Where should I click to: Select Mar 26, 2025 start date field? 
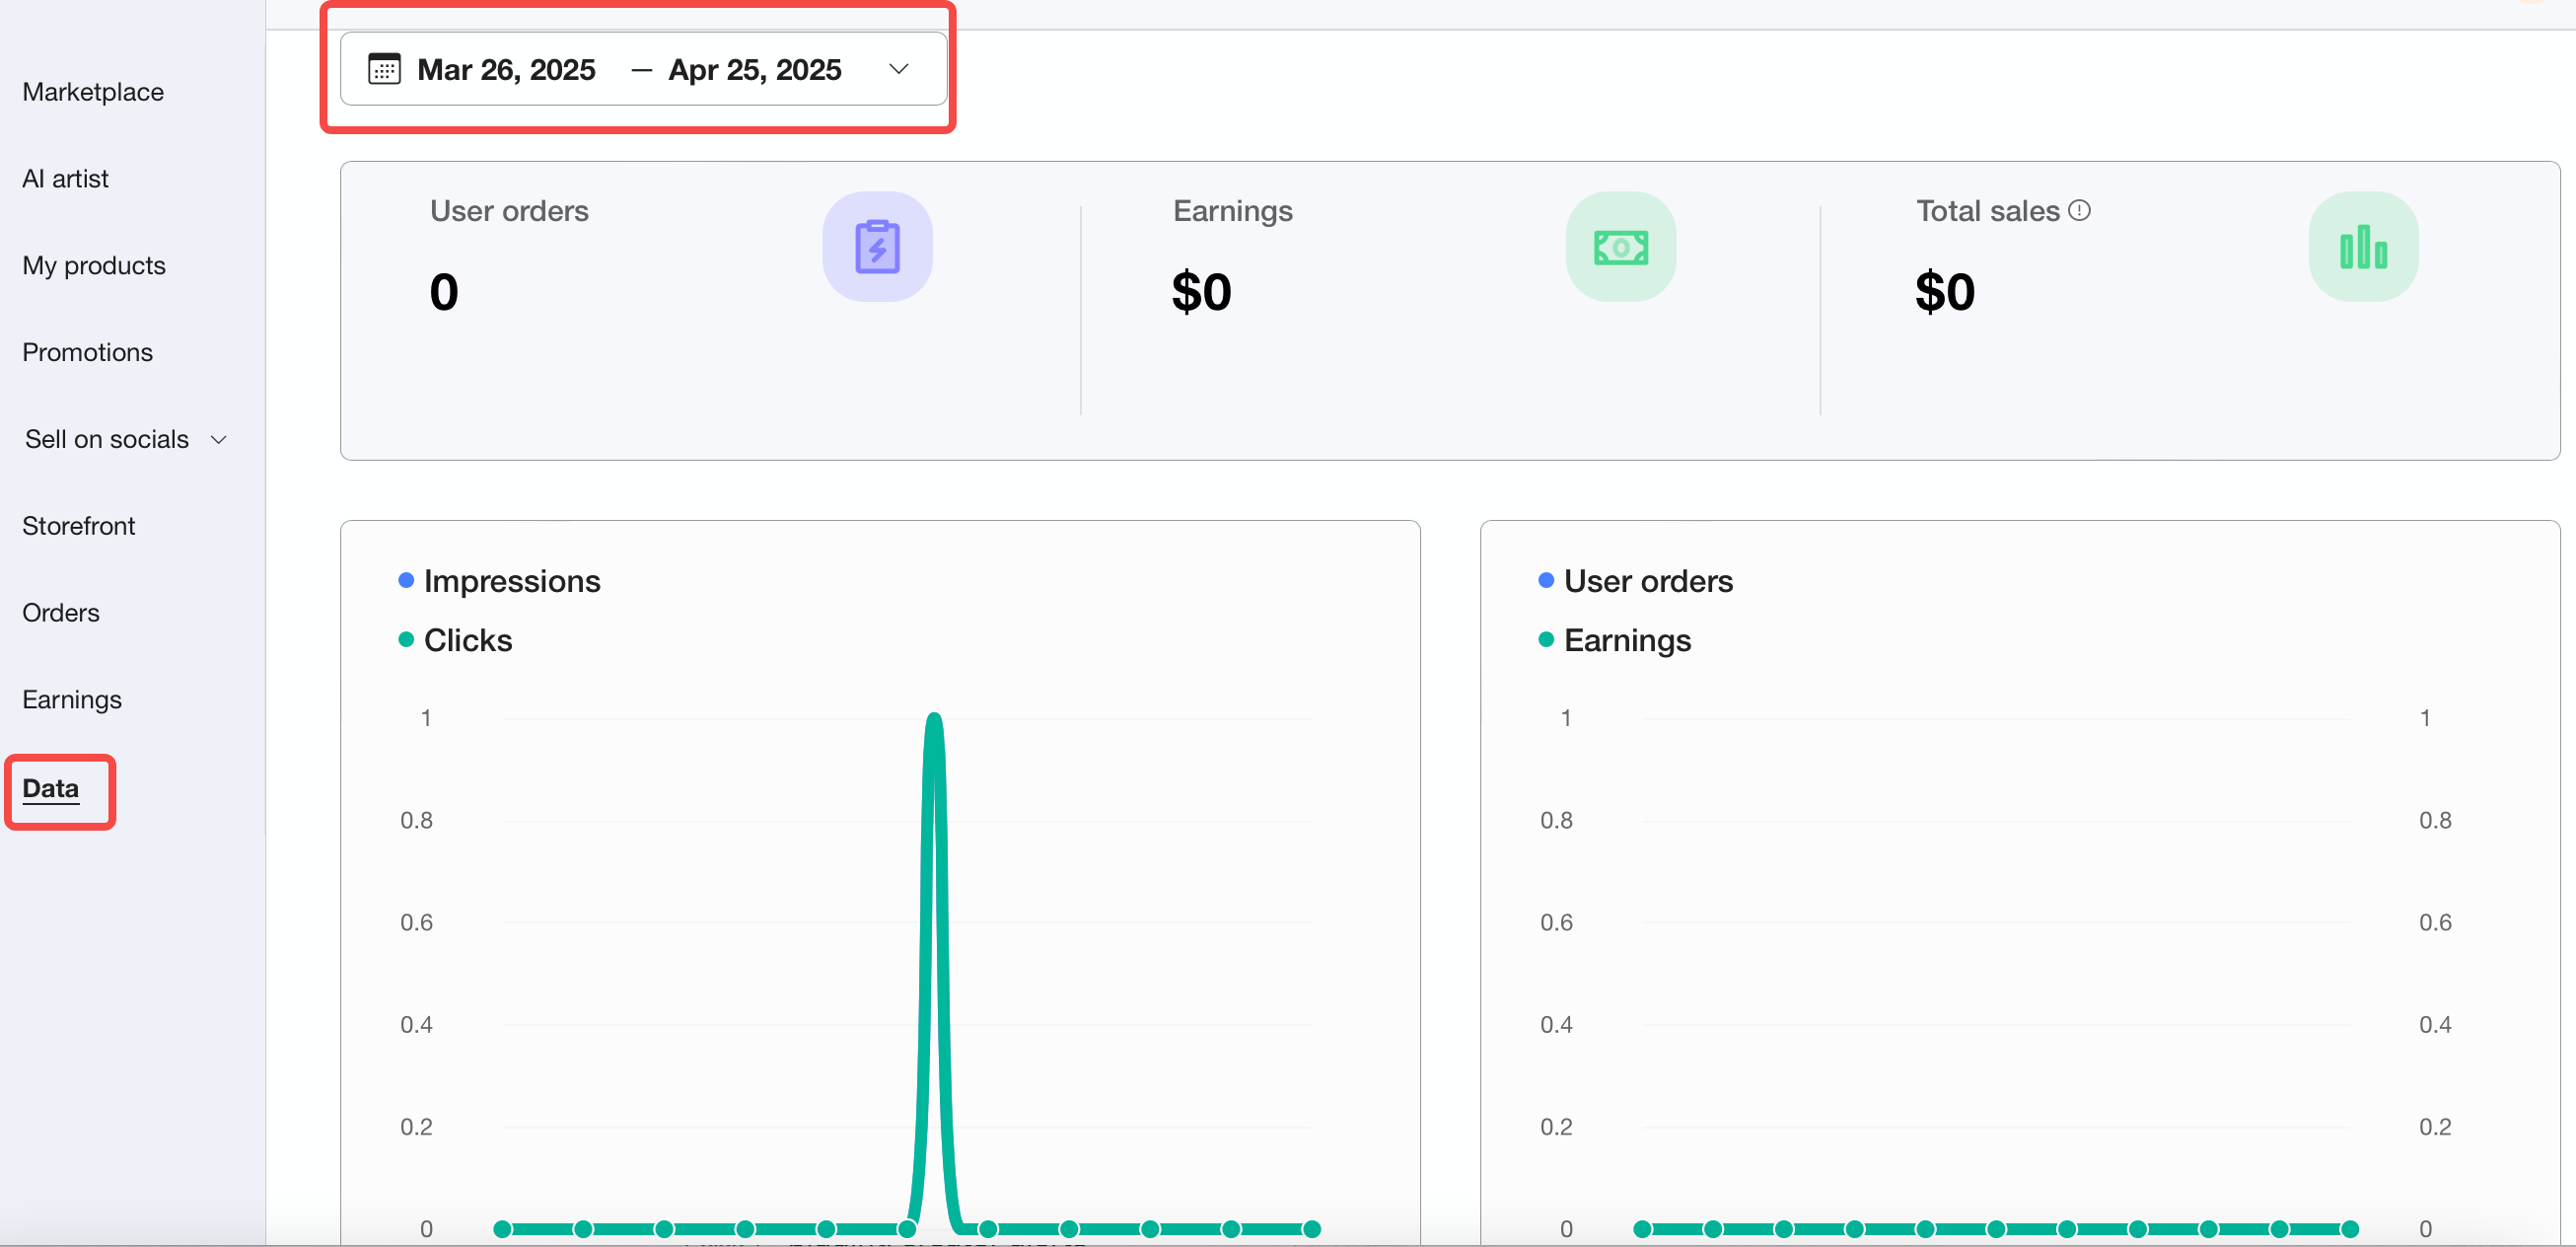click(x=506, y=69)
